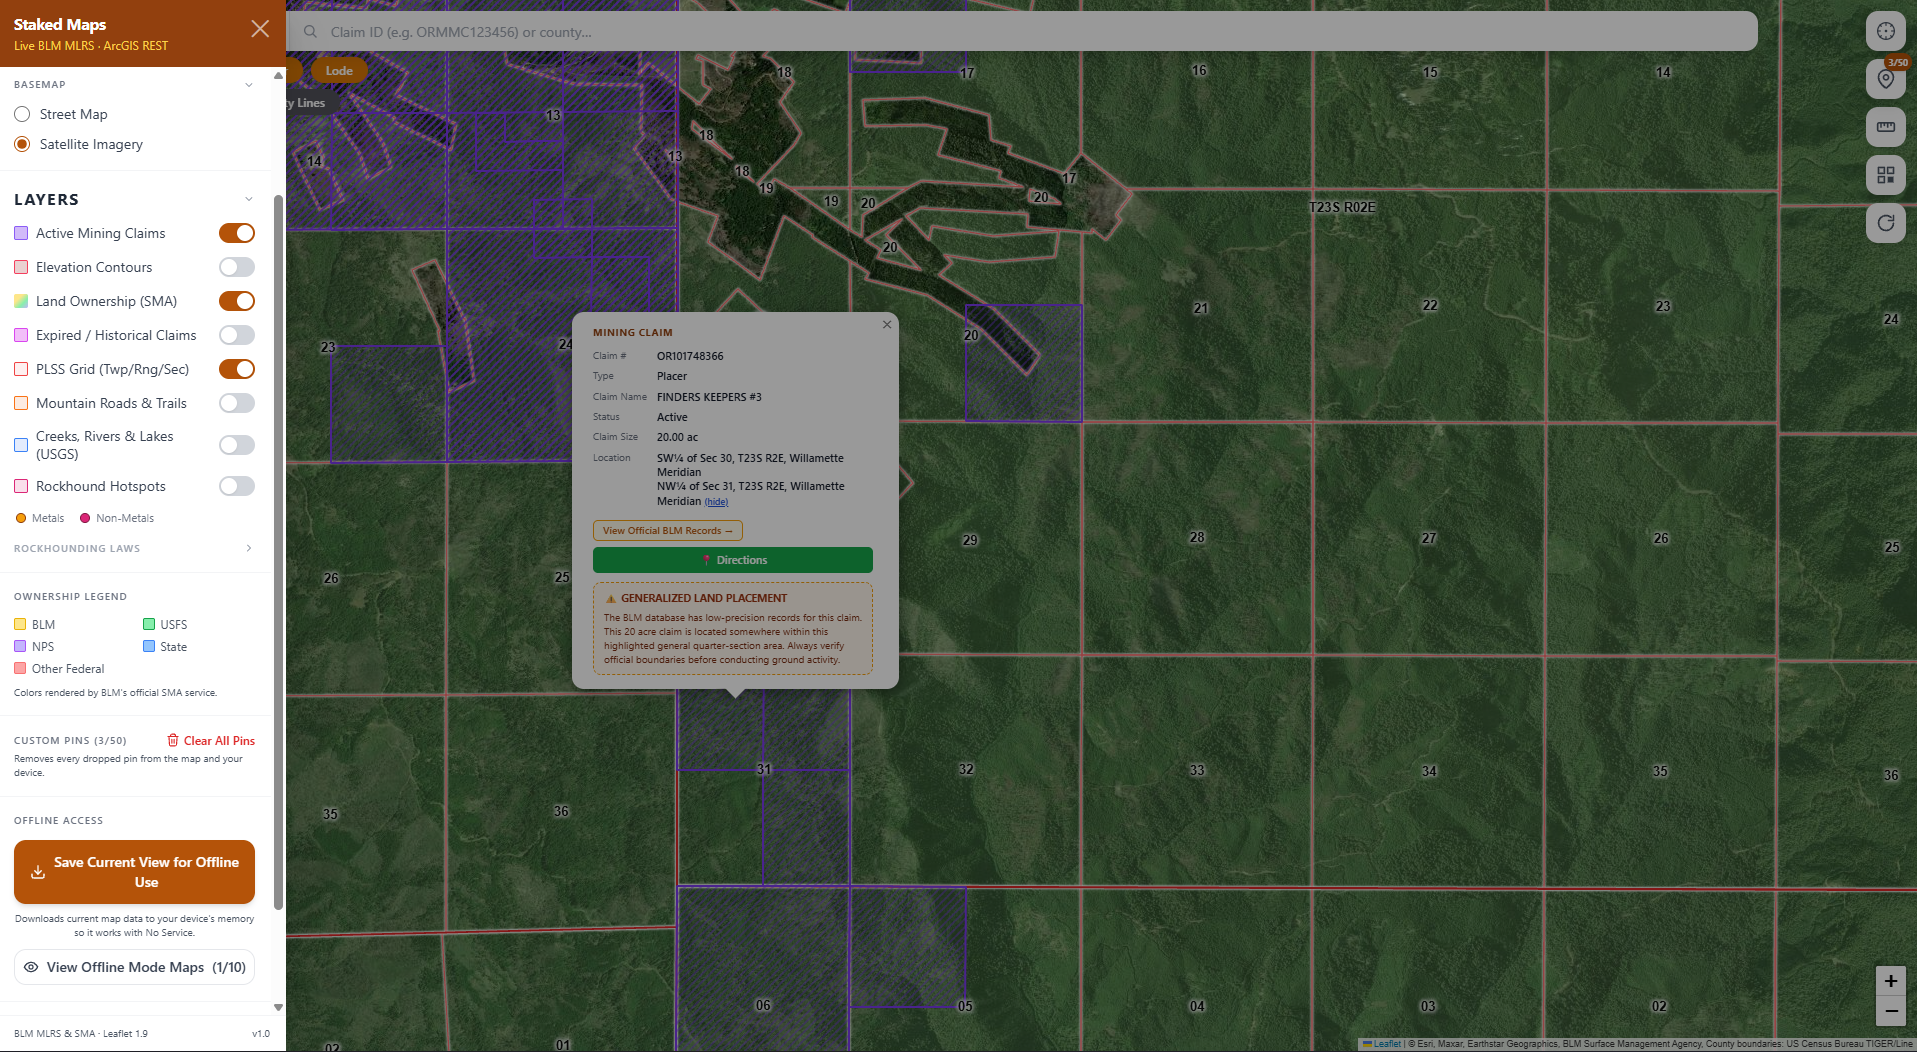
Task: Click the NPS ownership legend swatch
Action: pyautogui.click(x=20, y=646)
